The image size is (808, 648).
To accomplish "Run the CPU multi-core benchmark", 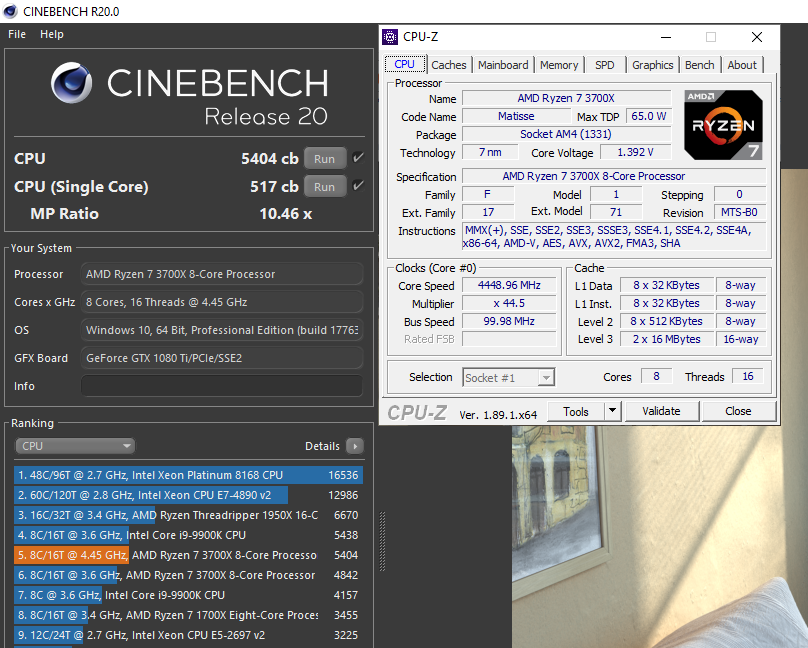I will (x=325, y=159).
